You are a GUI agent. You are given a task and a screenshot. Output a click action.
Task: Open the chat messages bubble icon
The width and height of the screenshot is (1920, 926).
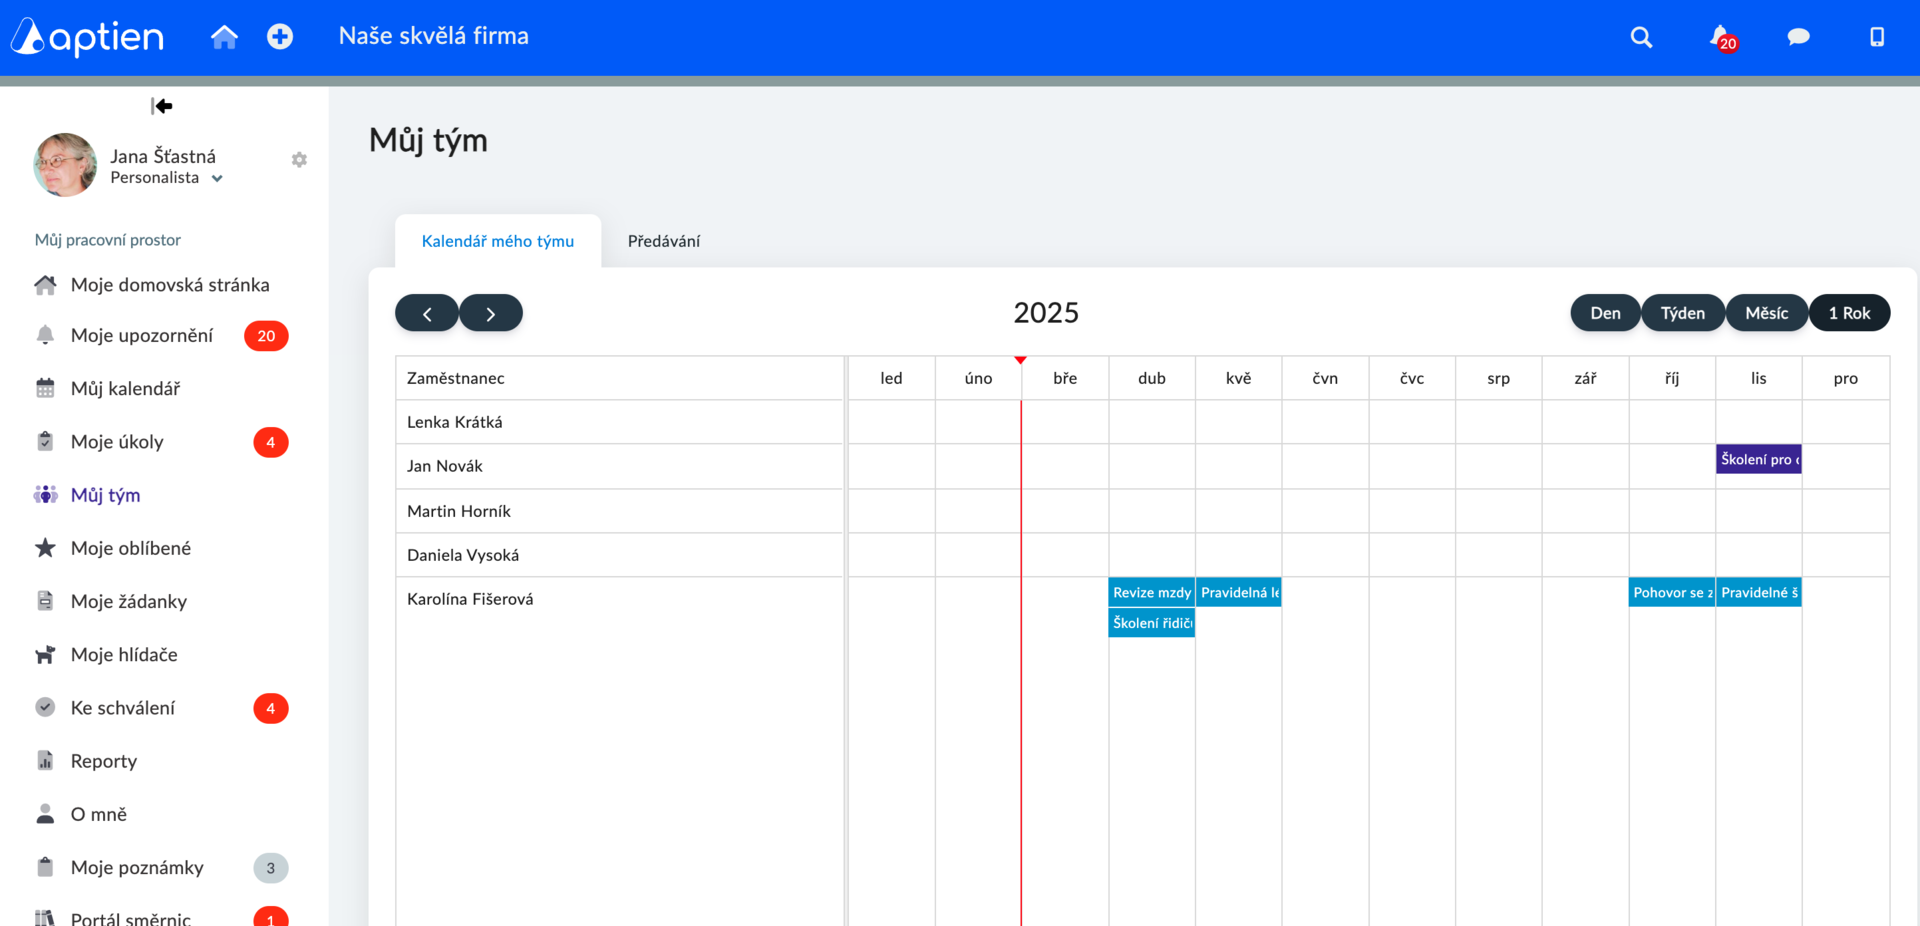point(1798,37)
